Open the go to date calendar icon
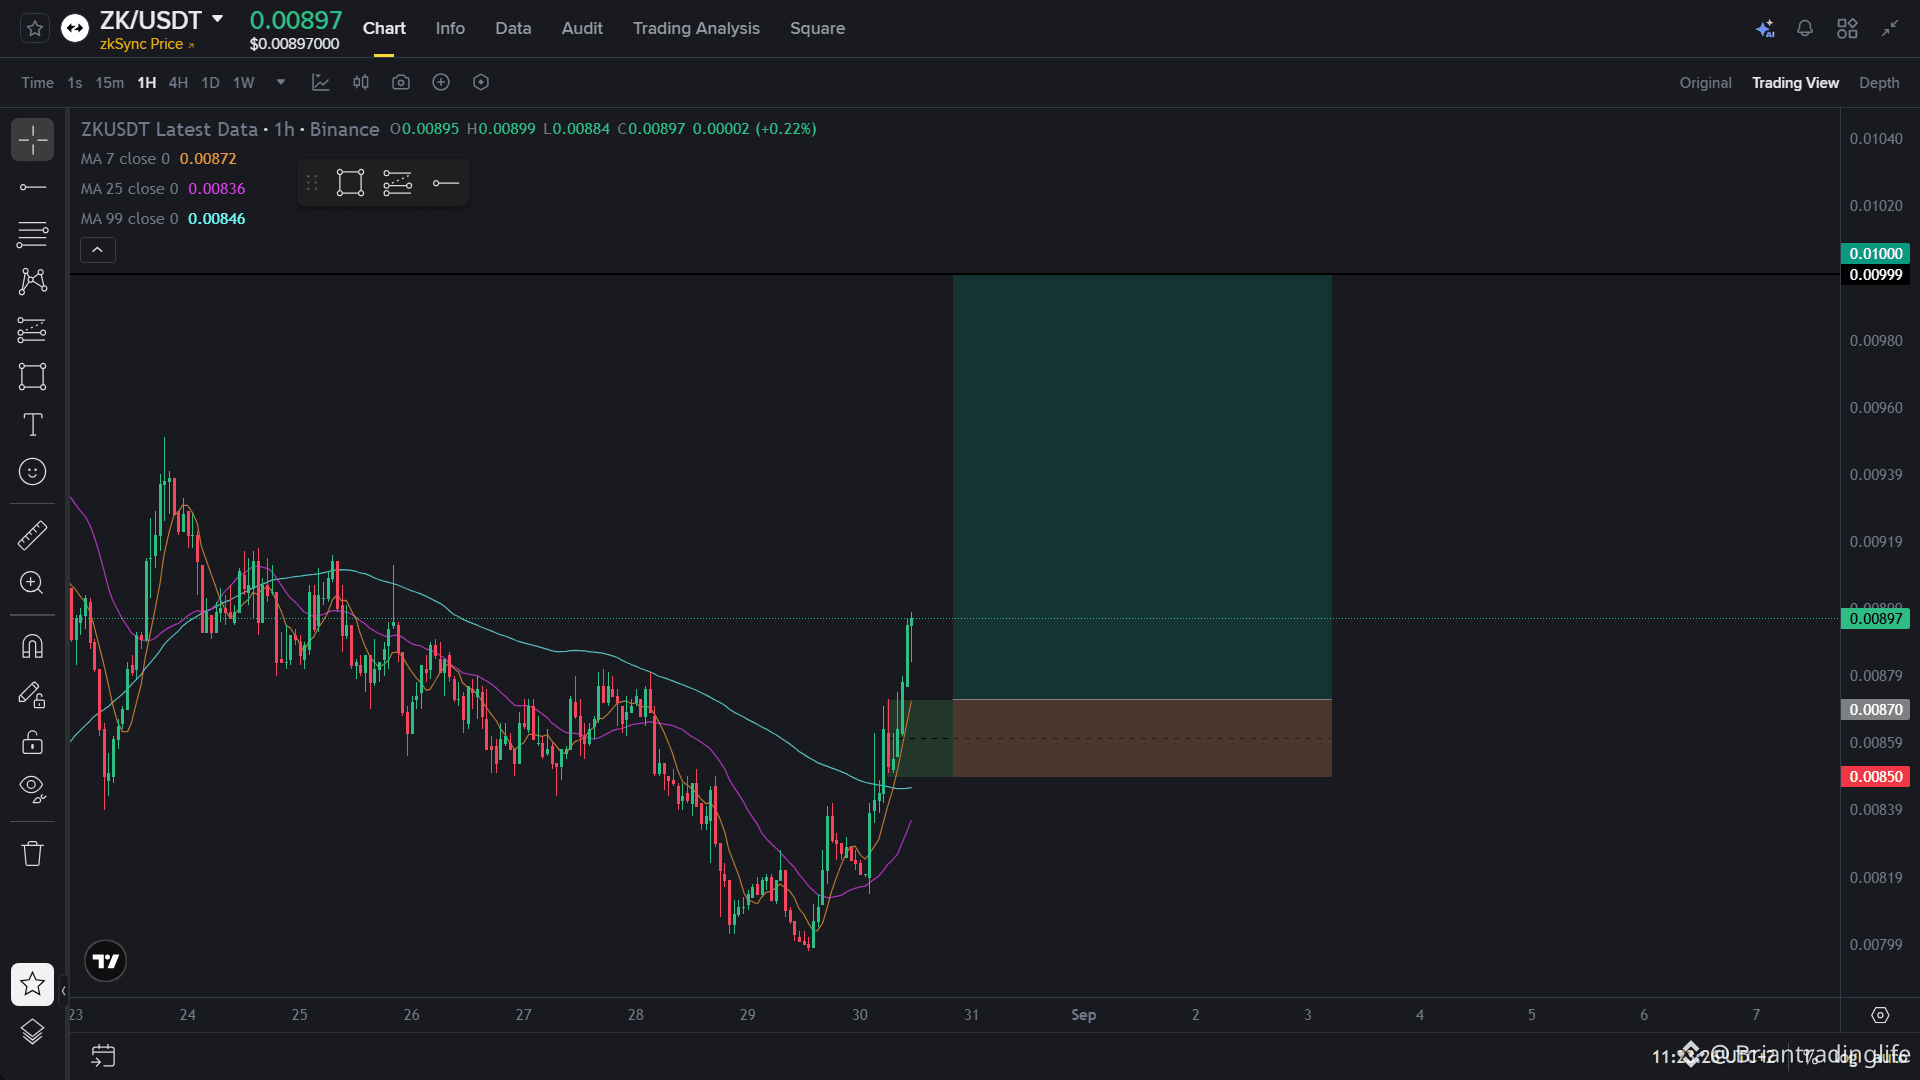The height and width of the screenshot is (1080, 1920). click(x=103, y=1056)
